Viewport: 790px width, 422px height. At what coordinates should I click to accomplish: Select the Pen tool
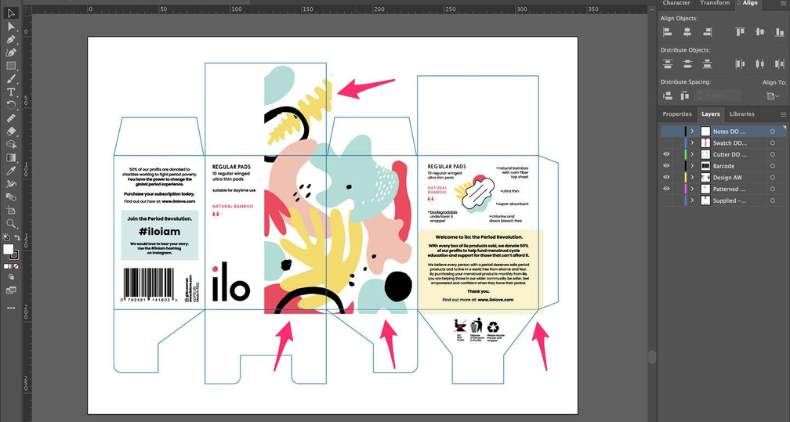click(11, 39)
